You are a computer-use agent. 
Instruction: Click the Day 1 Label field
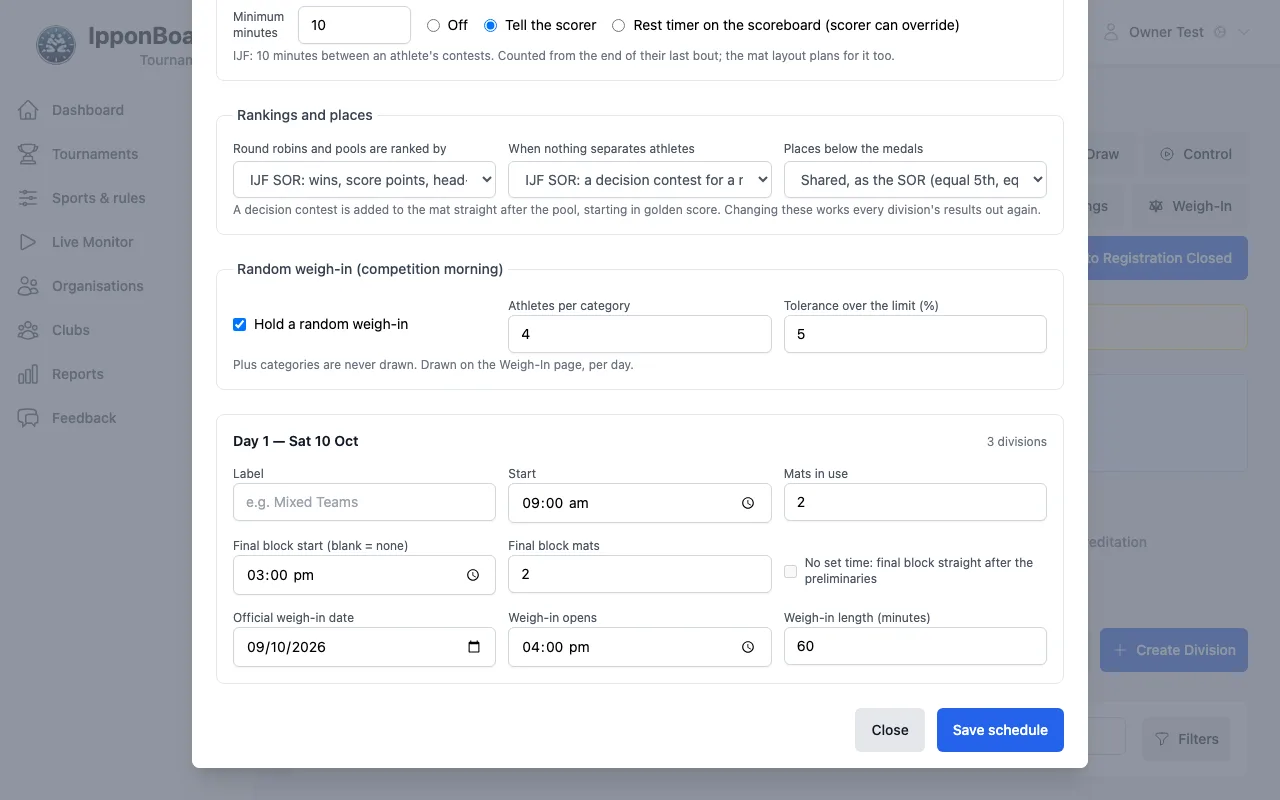pos(364,502)
